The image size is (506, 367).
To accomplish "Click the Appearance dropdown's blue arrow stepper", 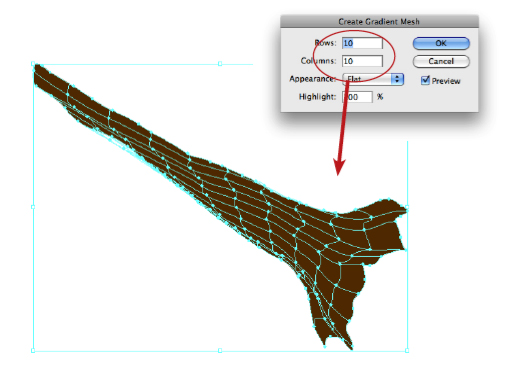I will pyautogui.click(x=397, y=79).
